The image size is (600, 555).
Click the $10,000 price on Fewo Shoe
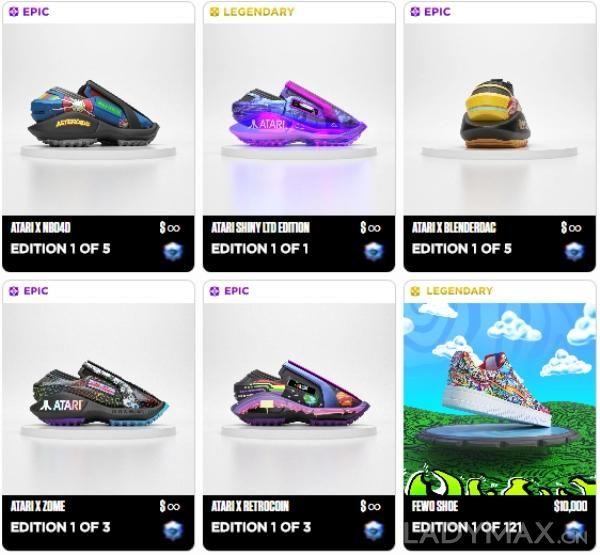click(570, 506)
